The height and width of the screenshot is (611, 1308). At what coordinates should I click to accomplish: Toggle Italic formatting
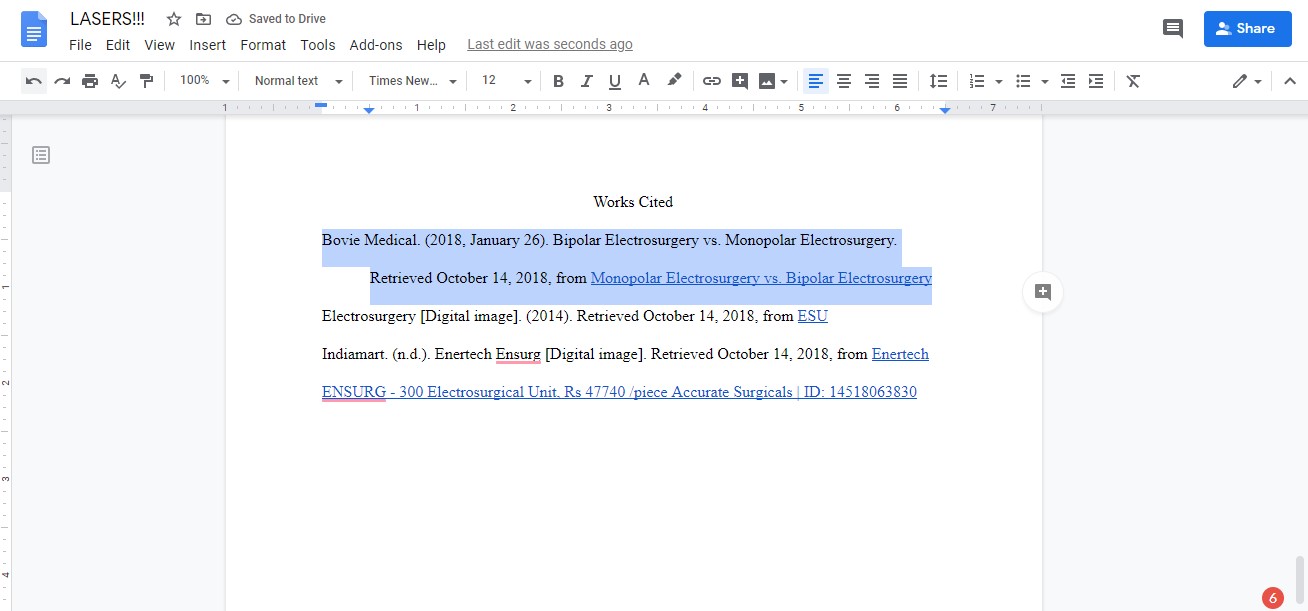tap(586, 81)
